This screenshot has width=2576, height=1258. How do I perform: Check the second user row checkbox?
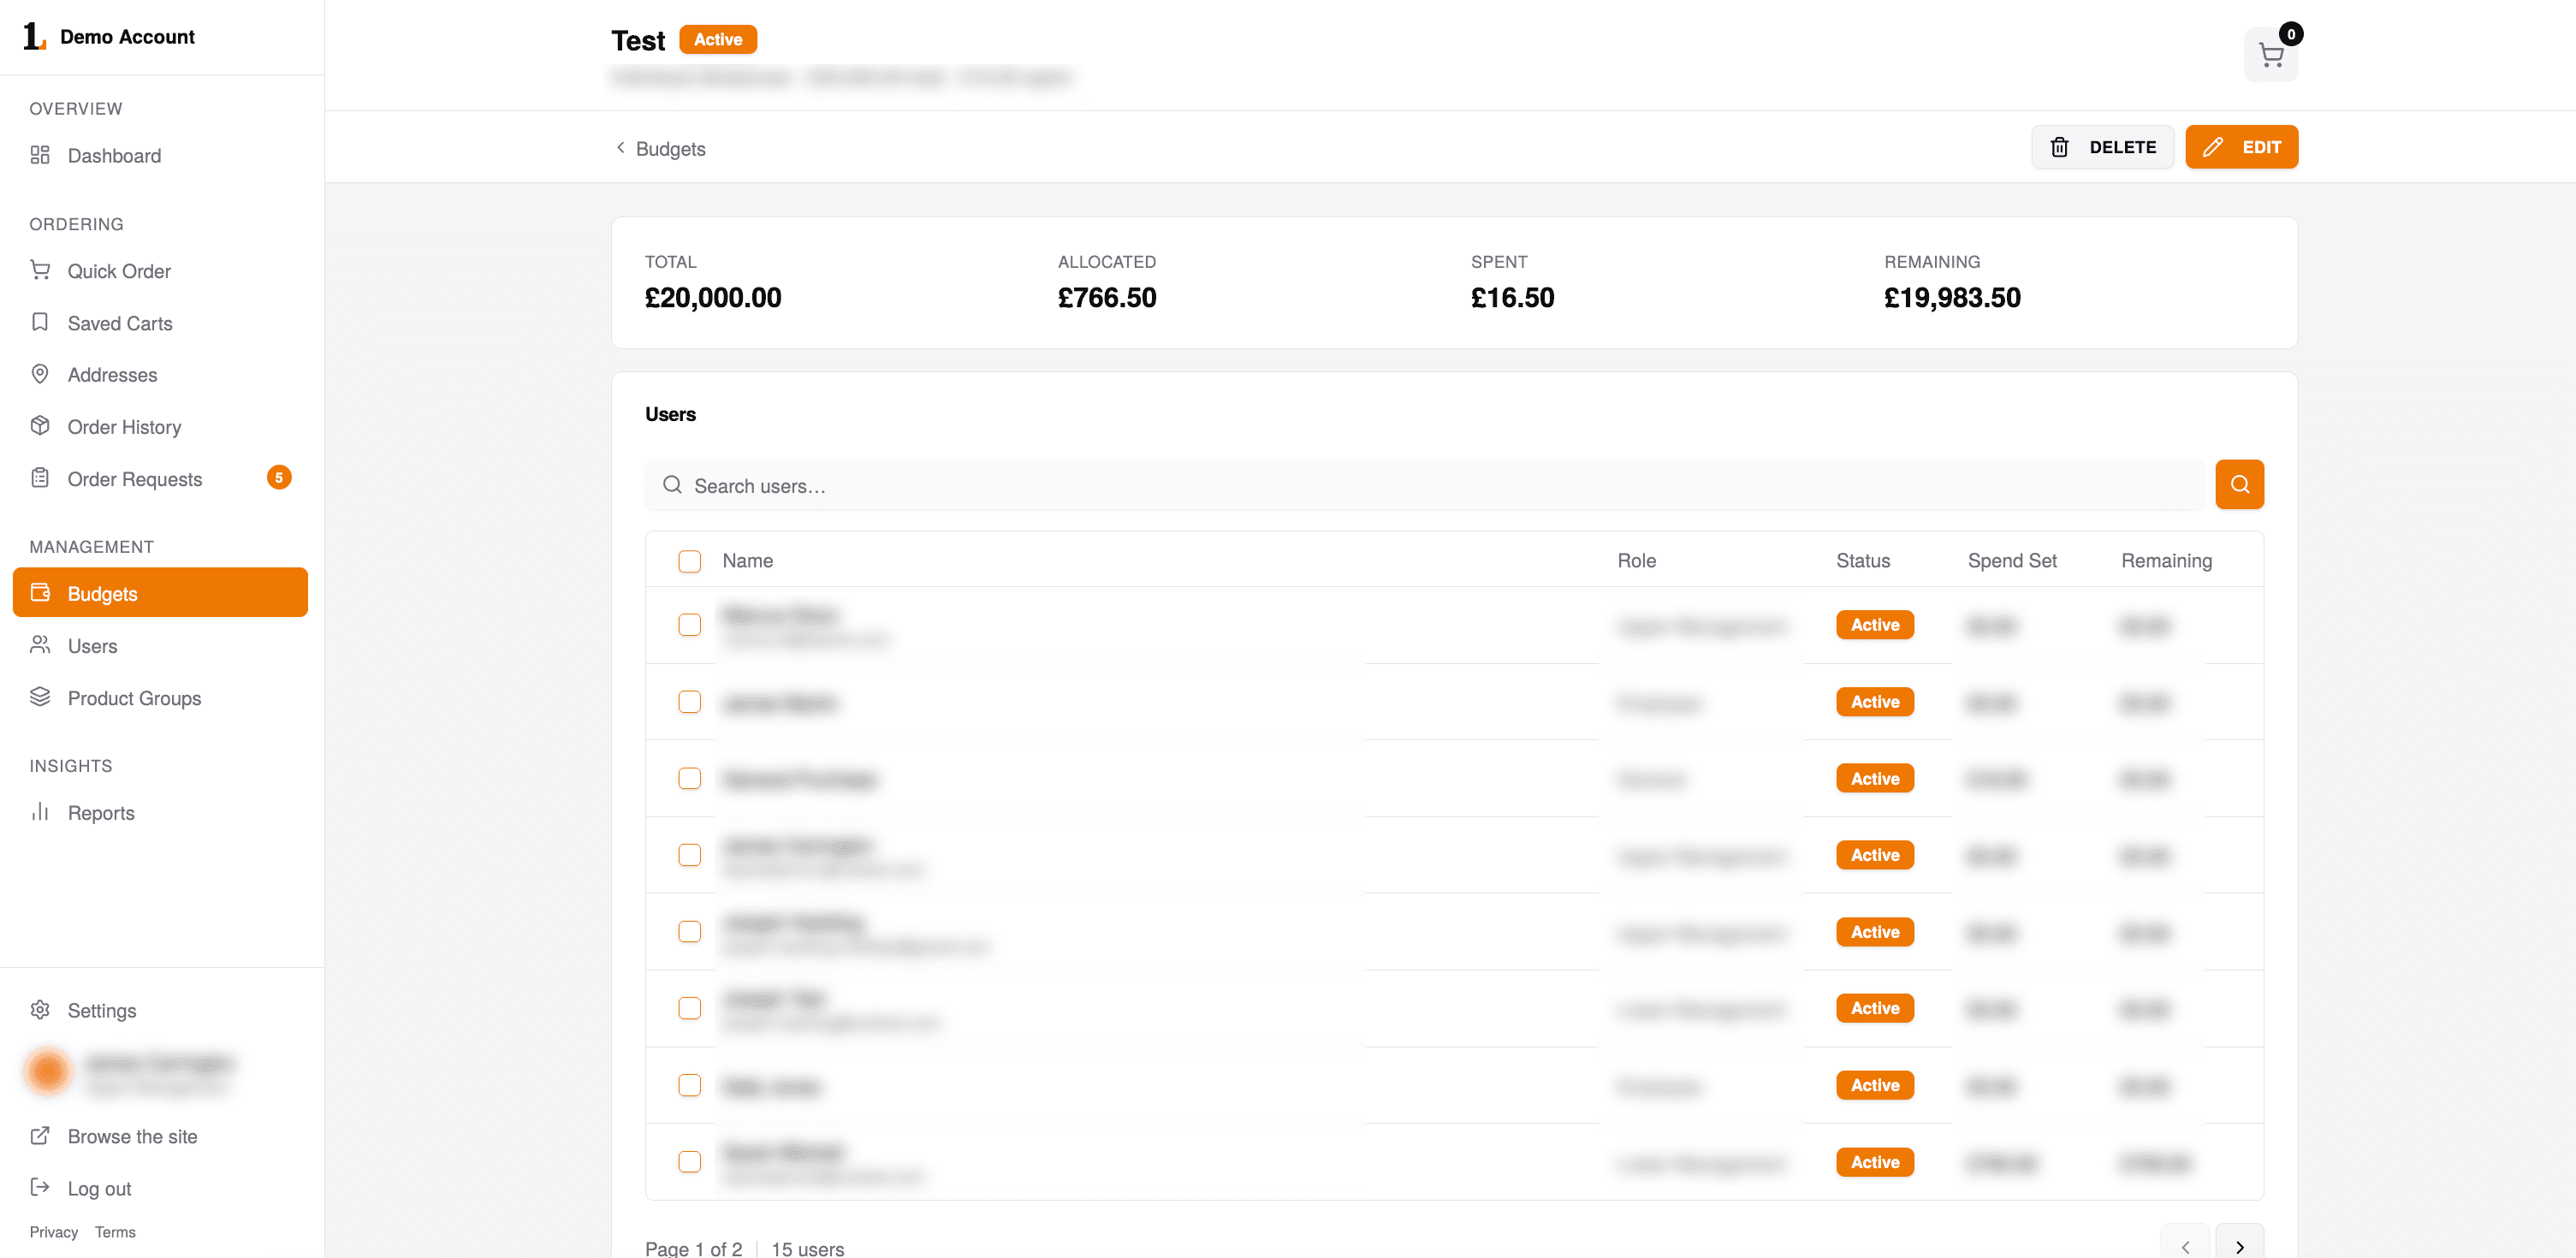point(689,702)
